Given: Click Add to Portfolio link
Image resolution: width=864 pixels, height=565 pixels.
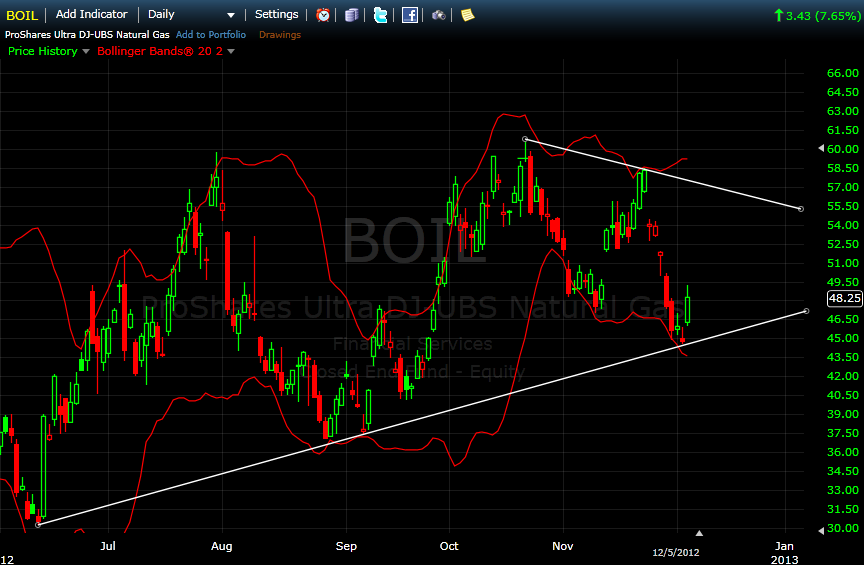Looking at the screenshot, I should coord(210,35).
